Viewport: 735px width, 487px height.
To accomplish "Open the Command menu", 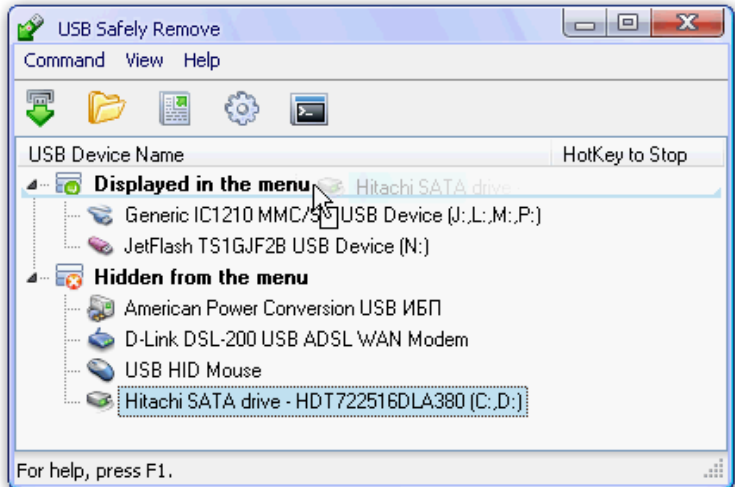I will [64, 60].
